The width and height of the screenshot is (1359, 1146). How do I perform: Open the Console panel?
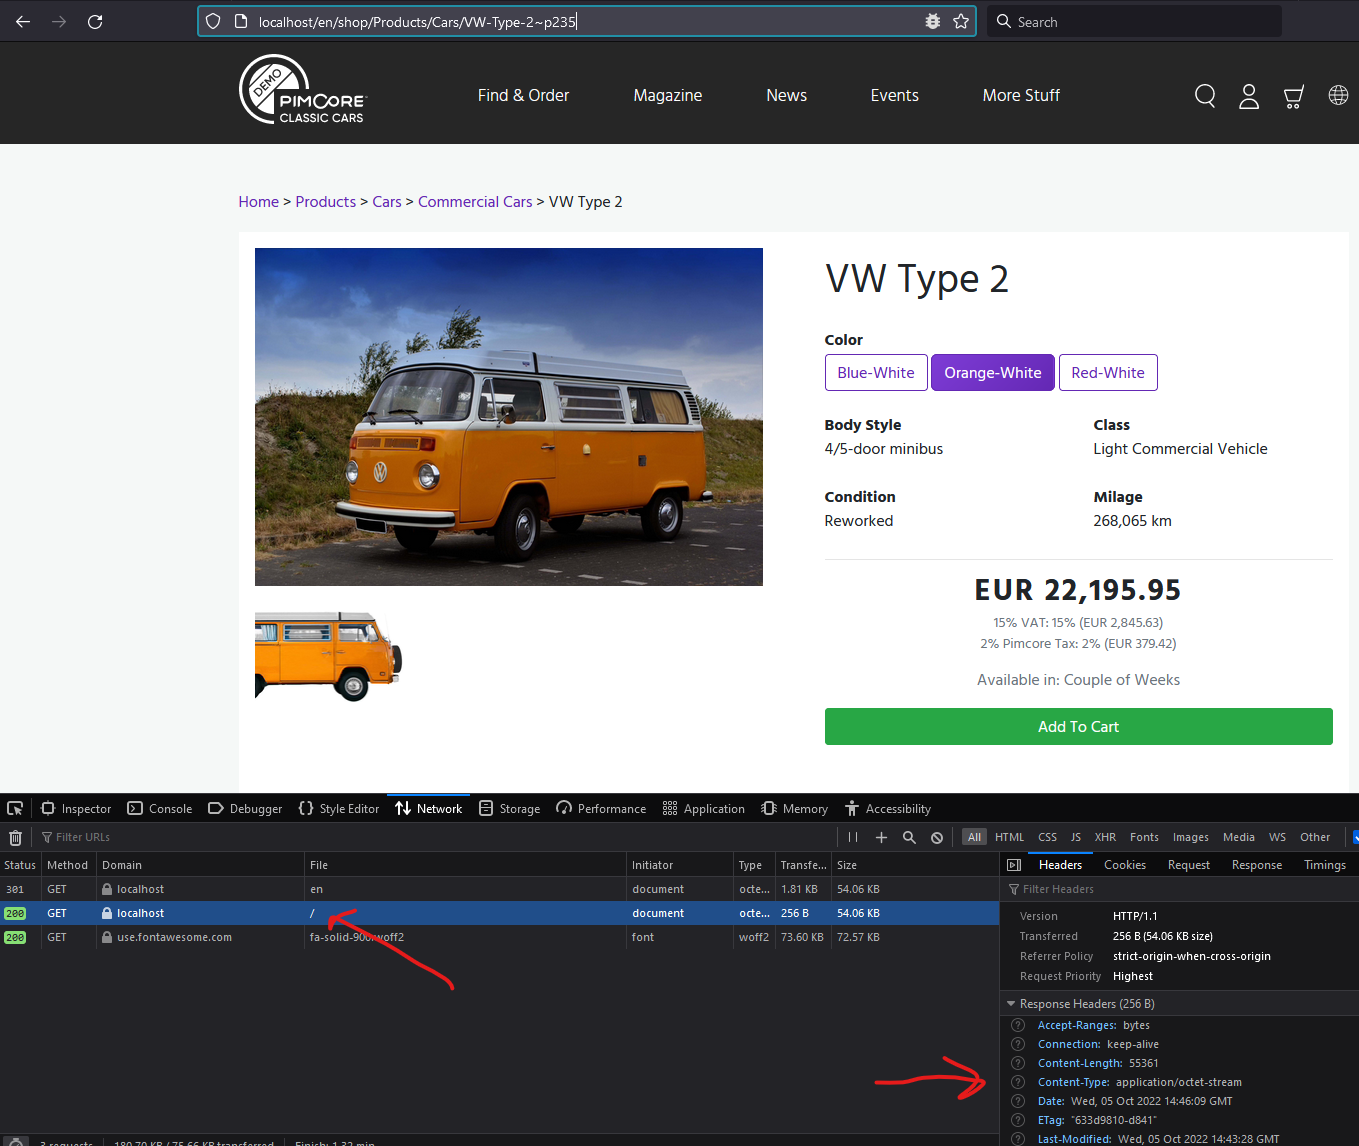(159, 808)
